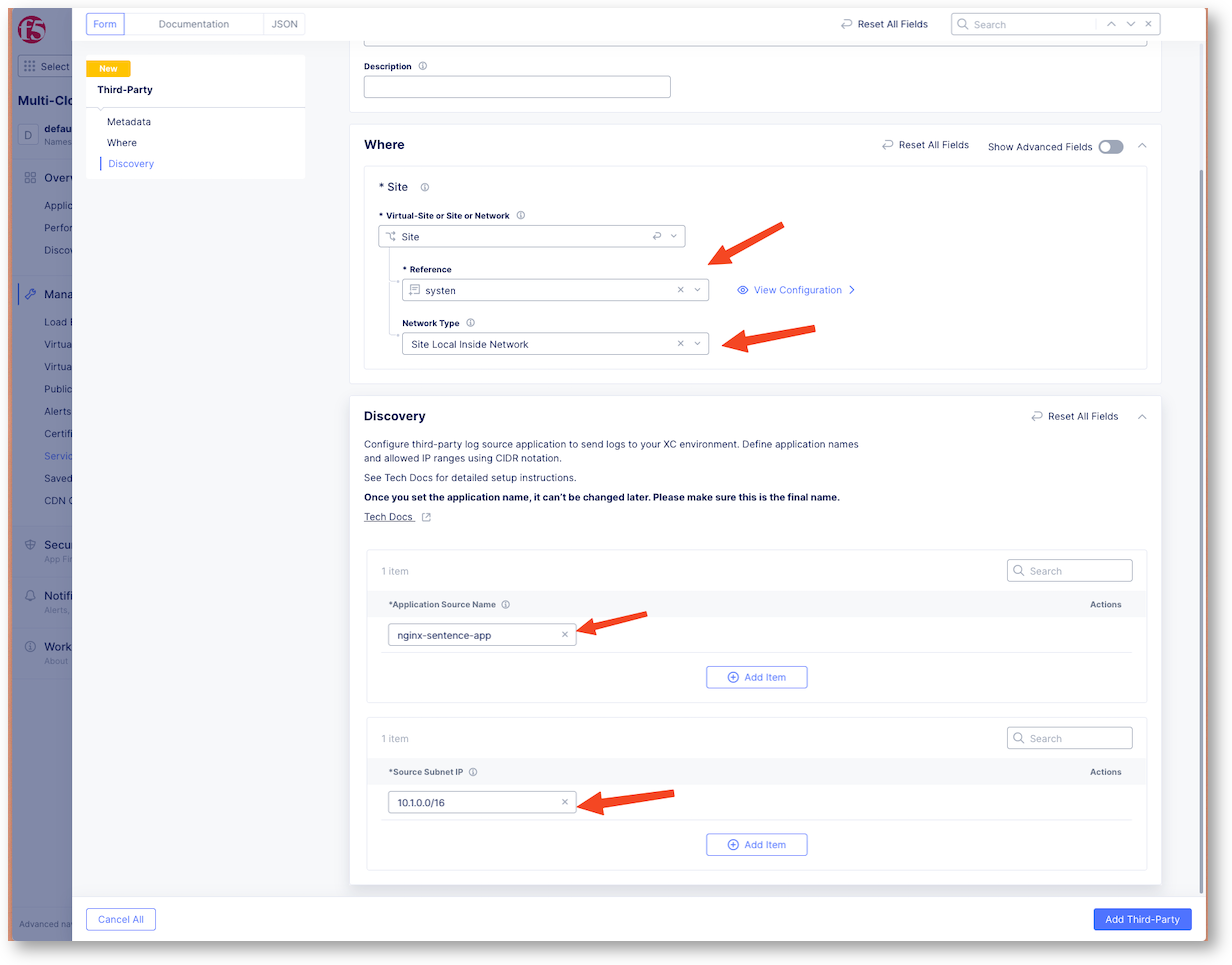
Task: Click the previous search result up chevron
Action: pyautogui.click(x=1111, y=24)
